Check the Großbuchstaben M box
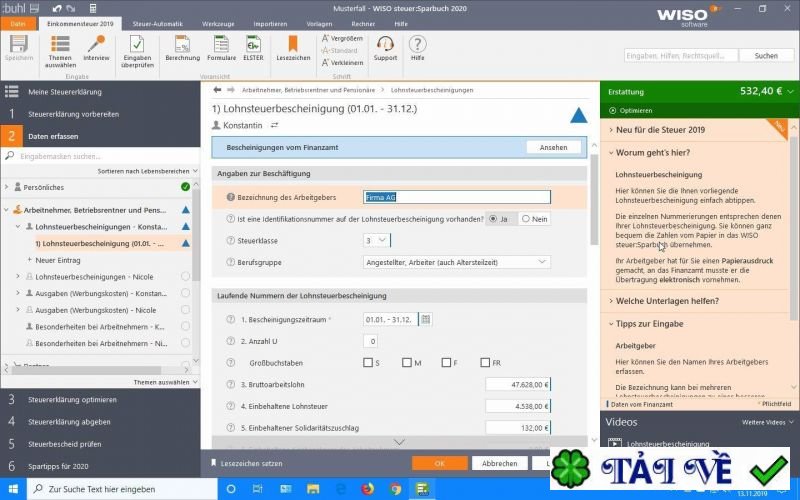 407,362
